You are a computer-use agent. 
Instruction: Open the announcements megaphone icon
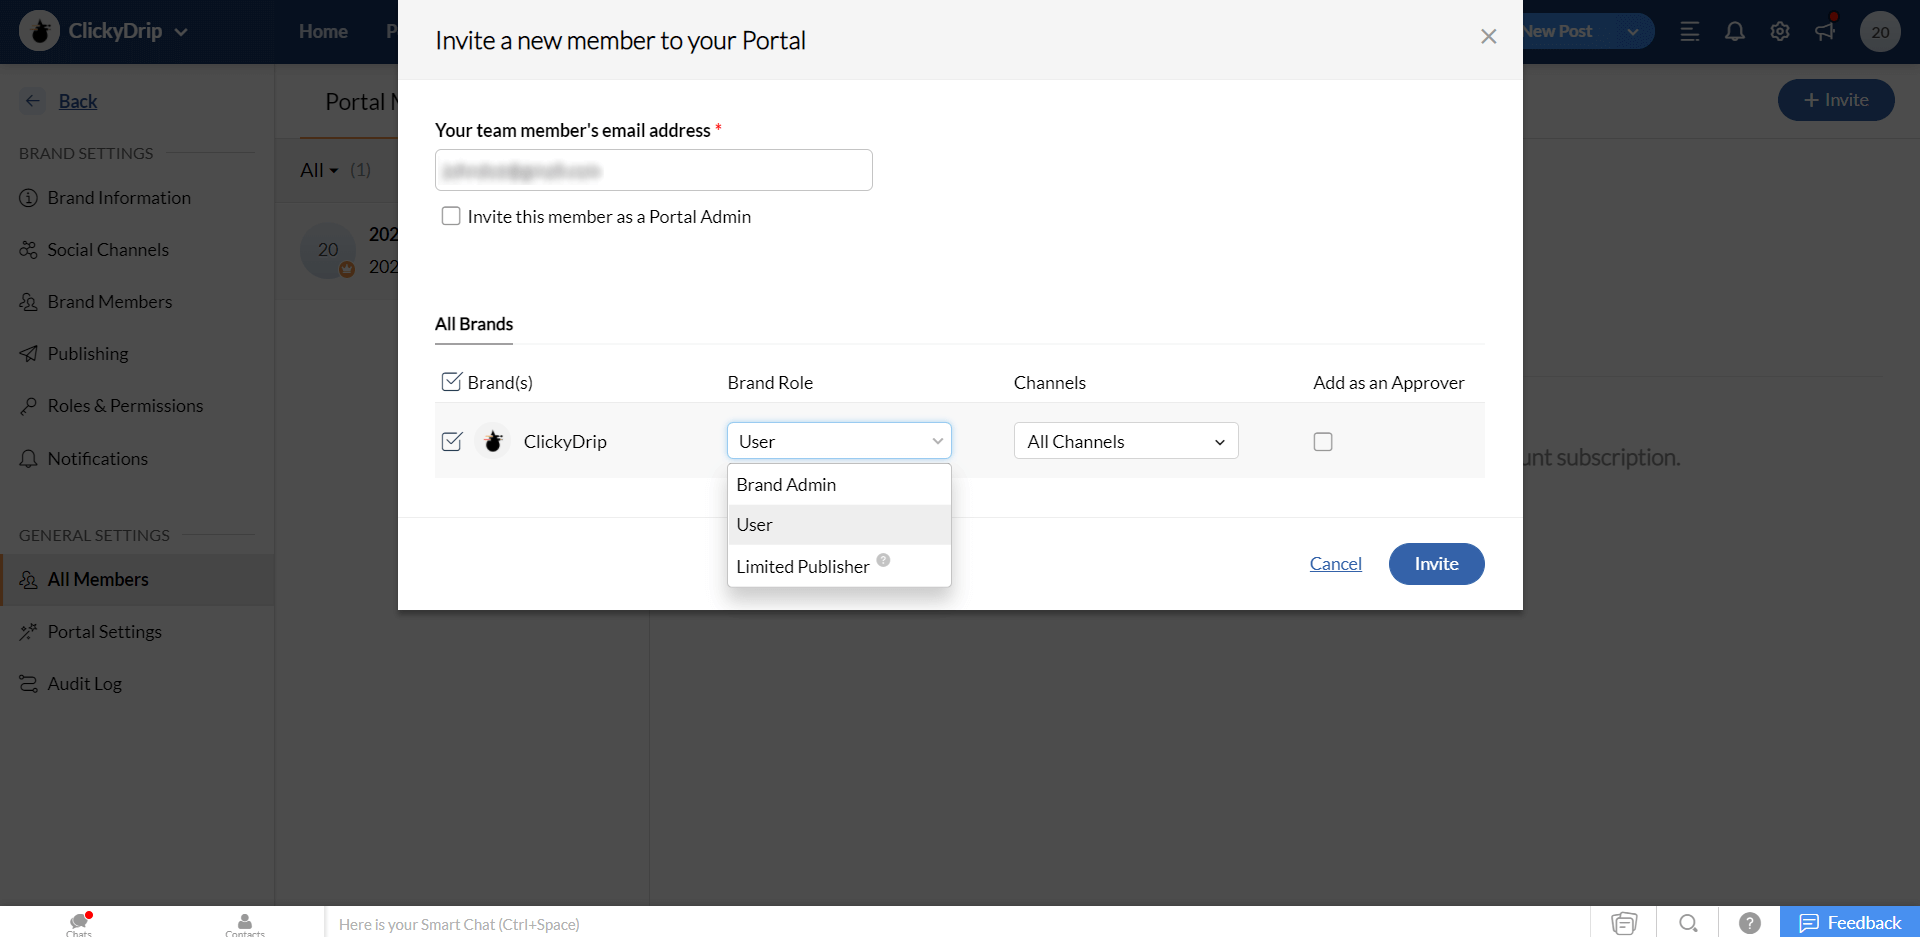click(1825, 31)
